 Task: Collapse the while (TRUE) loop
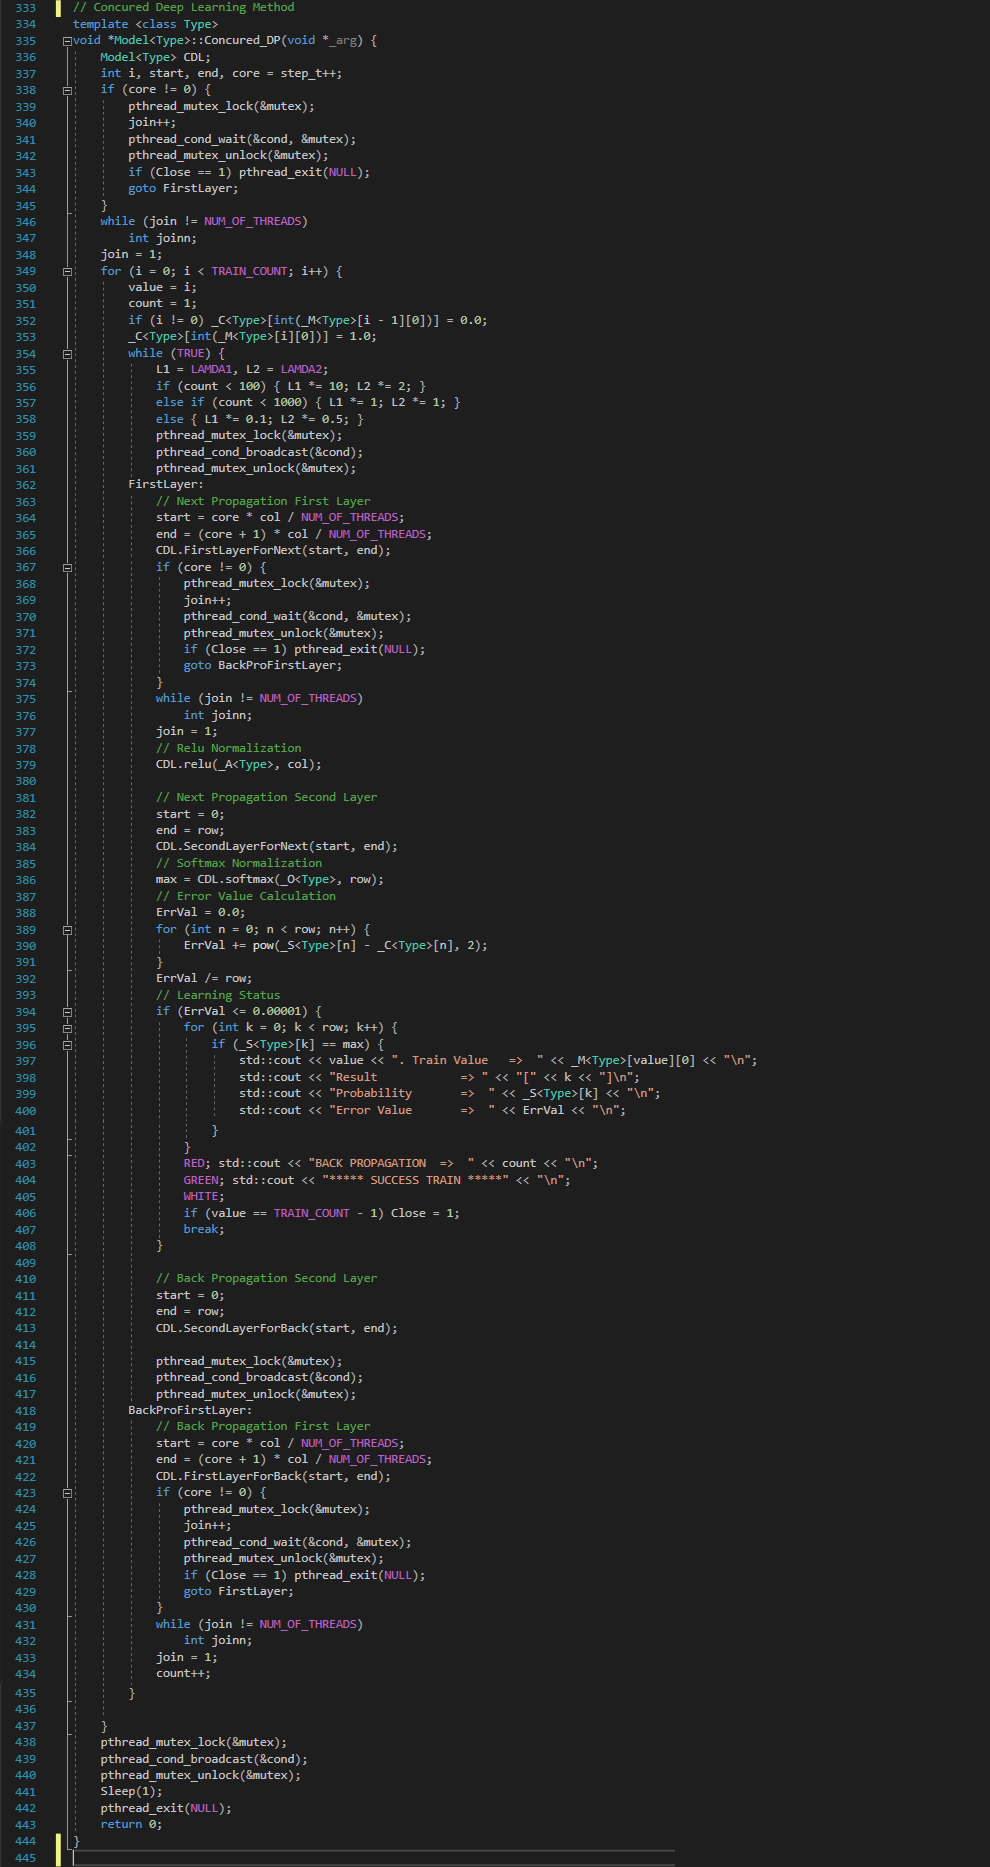pyautogui.click(x=67, y=354)
